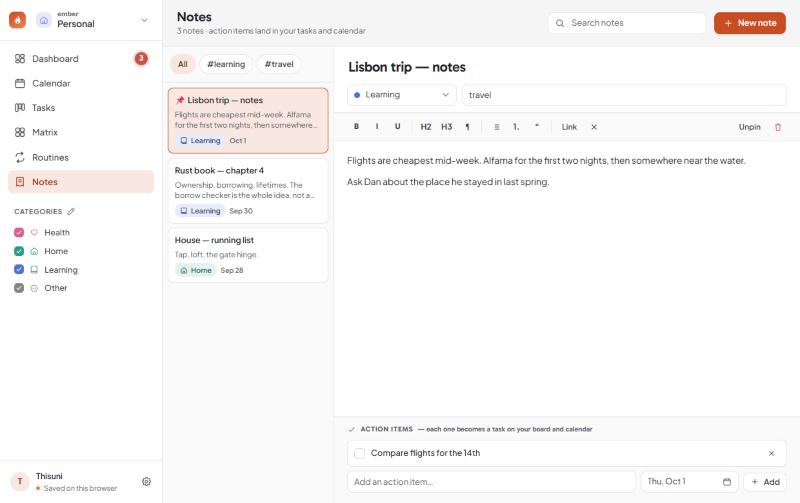
Task: Click the search magnifier icon
Action: point(560,23)
